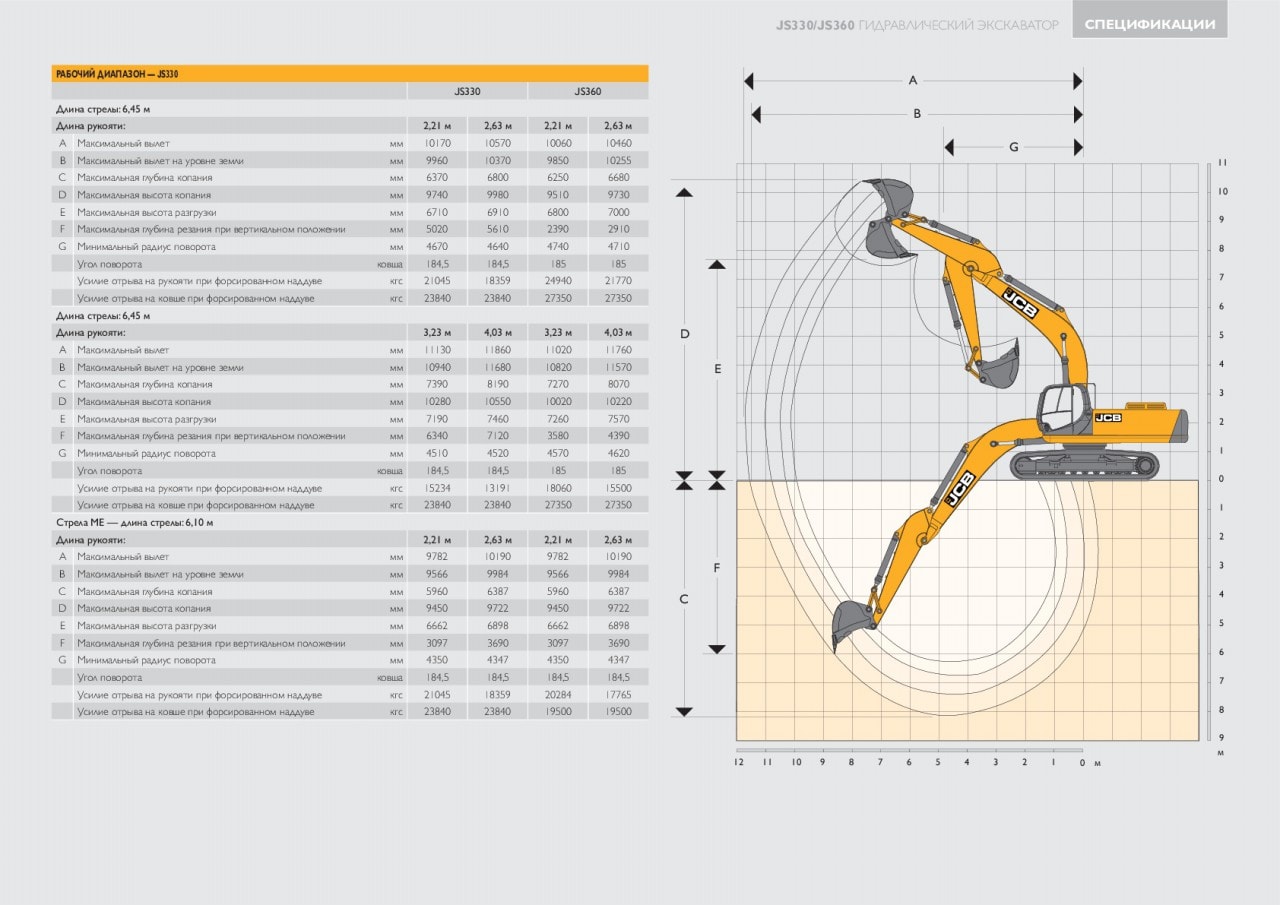Click the value 10170 in the table

[x=437, y=143]
